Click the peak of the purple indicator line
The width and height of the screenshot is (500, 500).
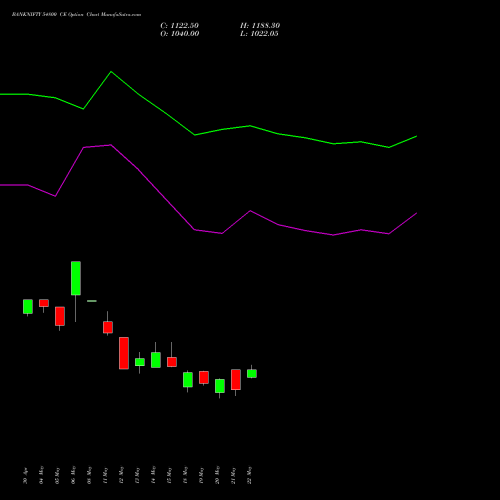pos(111,145)
